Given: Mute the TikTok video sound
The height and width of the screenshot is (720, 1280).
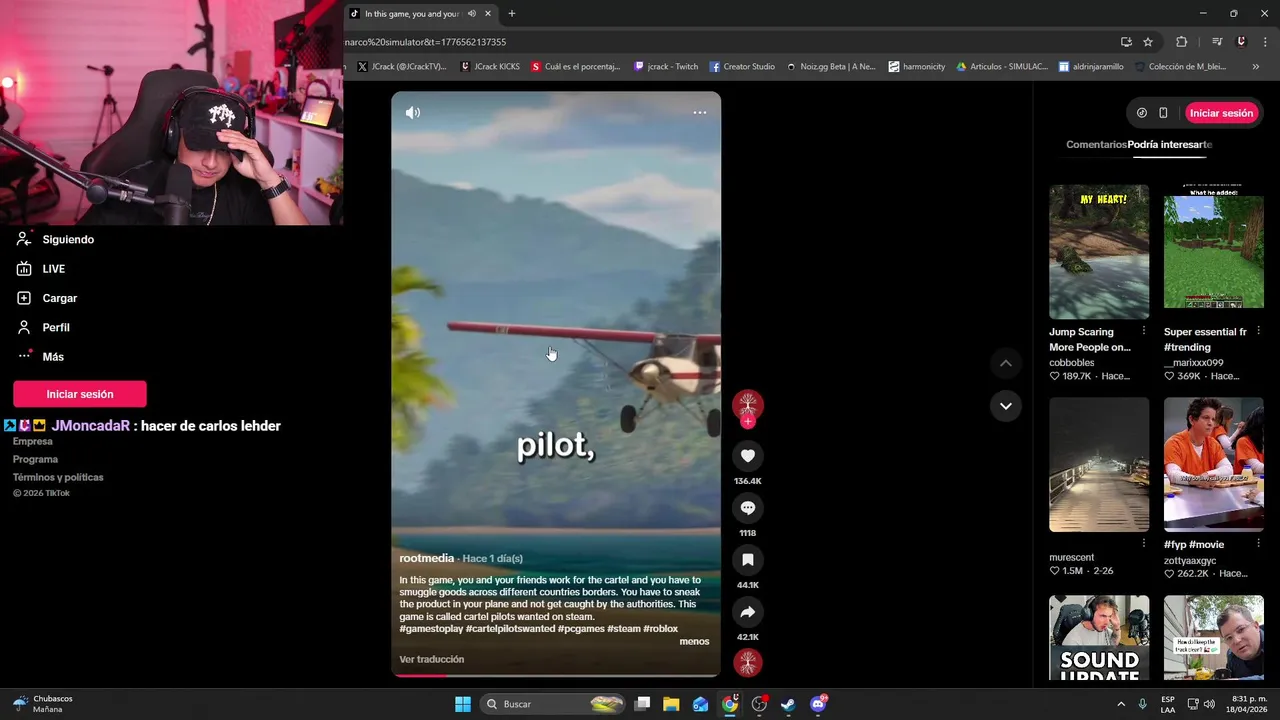Looking at the screenshot, I should 413,113.
